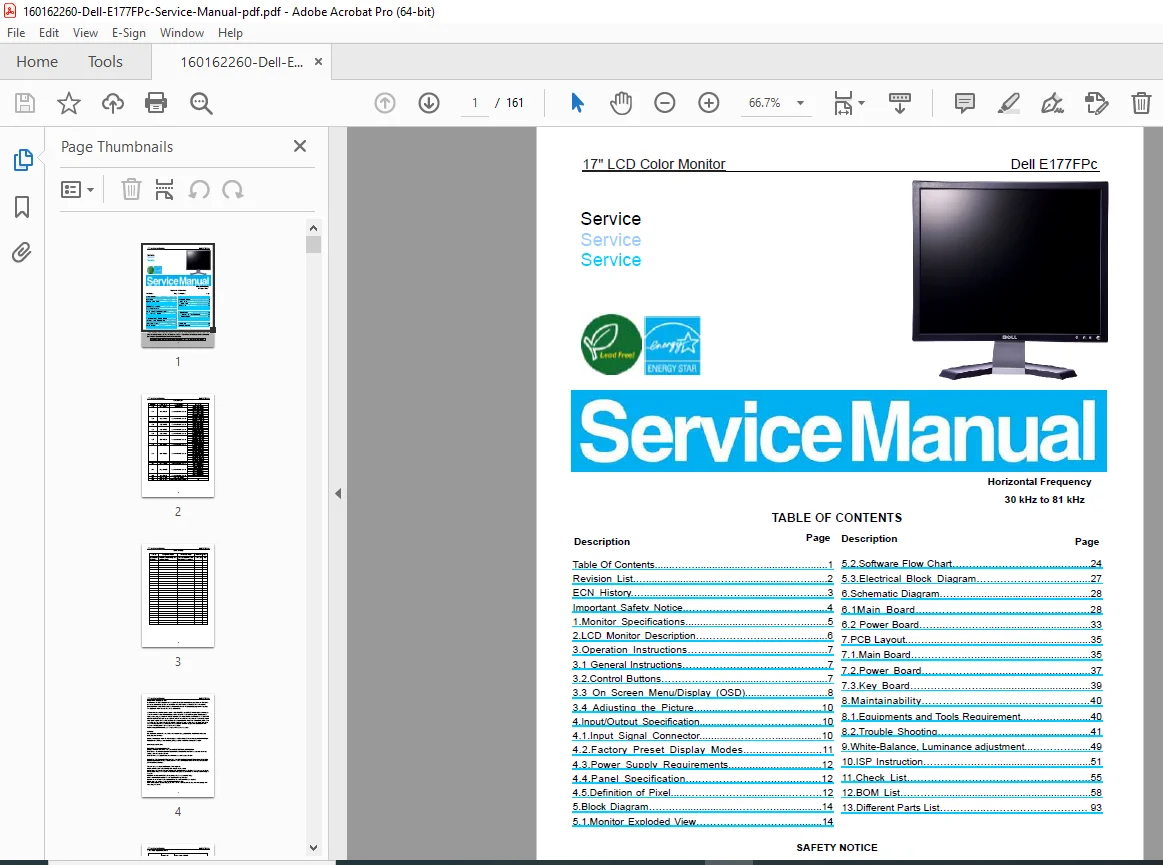The width and height of the screenshot is (1163, 865).
Task: Open Attachments paperclip panel
Action: (22, 253)
